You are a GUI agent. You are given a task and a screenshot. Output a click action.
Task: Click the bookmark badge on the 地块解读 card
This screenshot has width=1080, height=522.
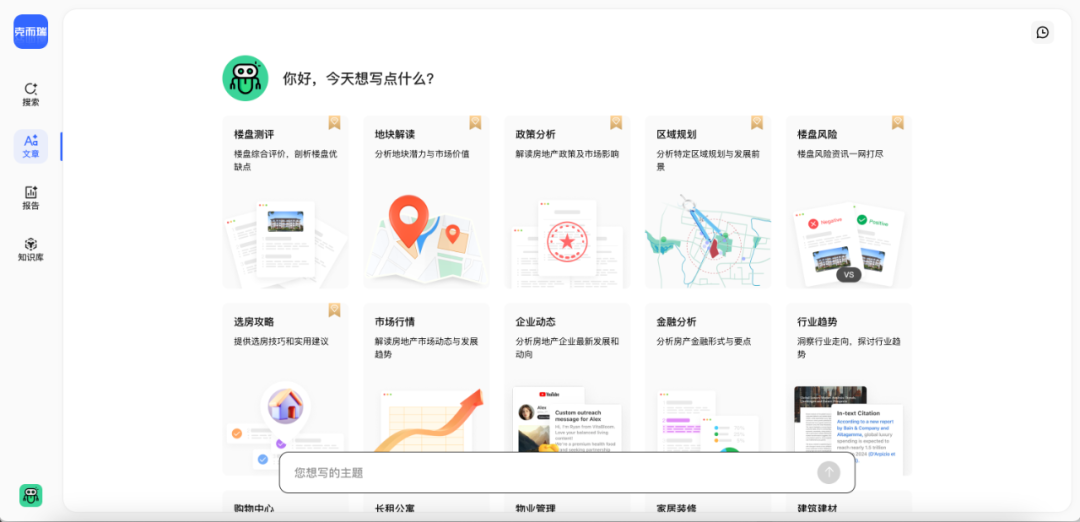(x=475, y=123)
